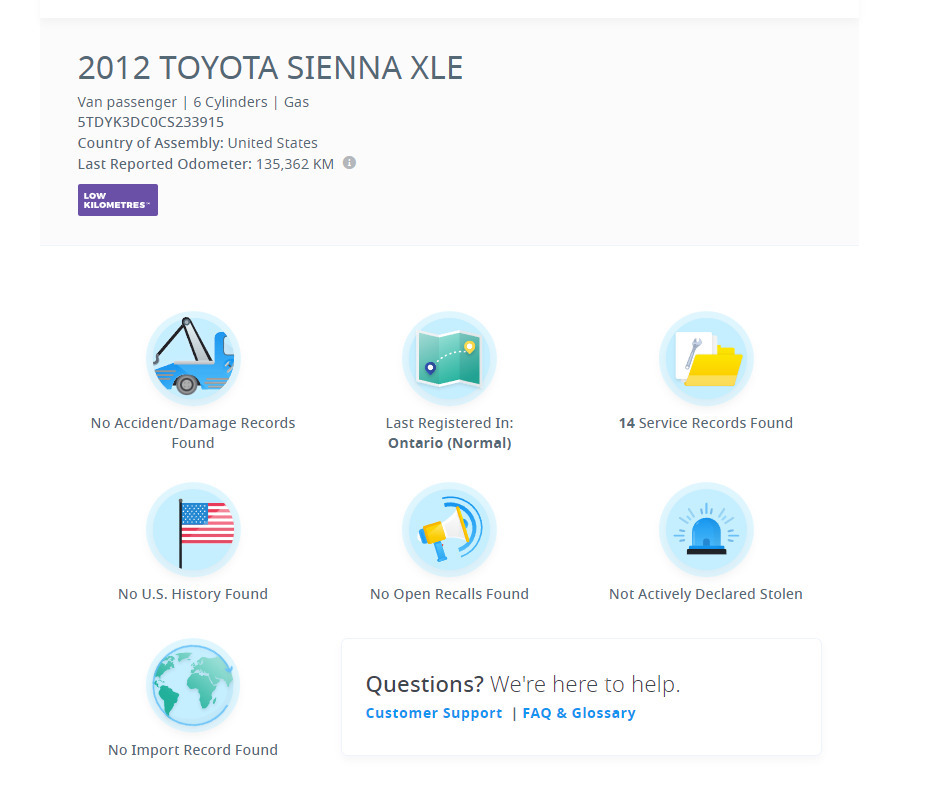The image size is (928, 805).
Task: Click the 2012 Toyota Sienna XLE title
Action: click(x=270, y=67)
